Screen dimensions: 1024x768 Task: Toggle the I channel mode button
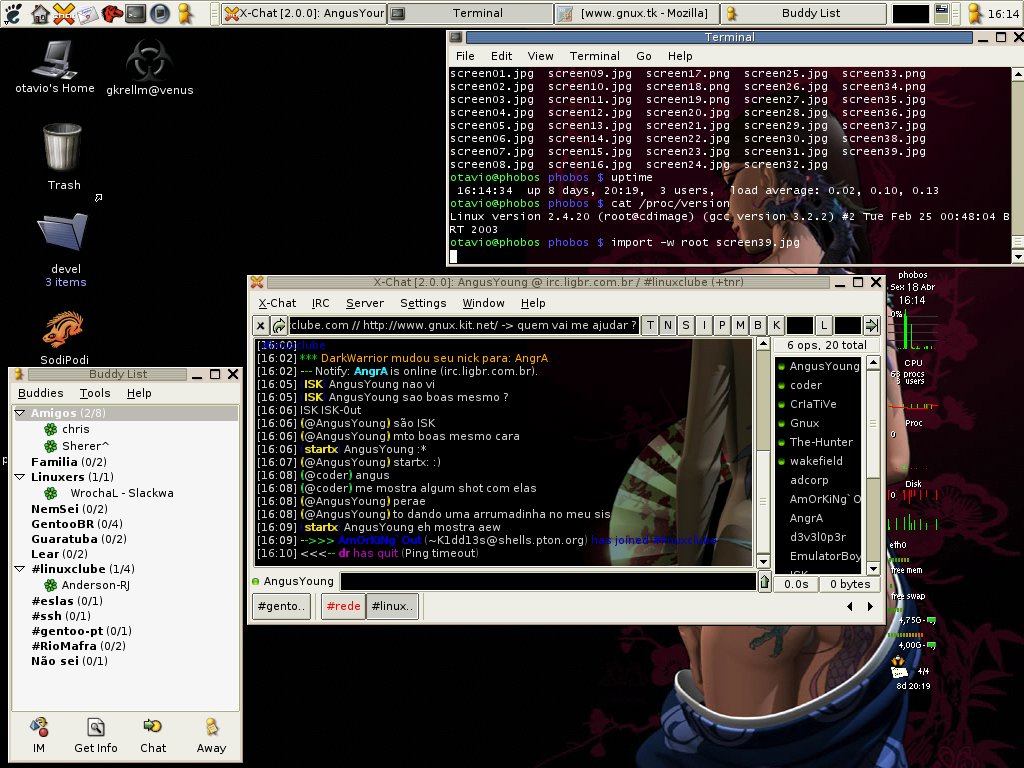coord(704,325)
